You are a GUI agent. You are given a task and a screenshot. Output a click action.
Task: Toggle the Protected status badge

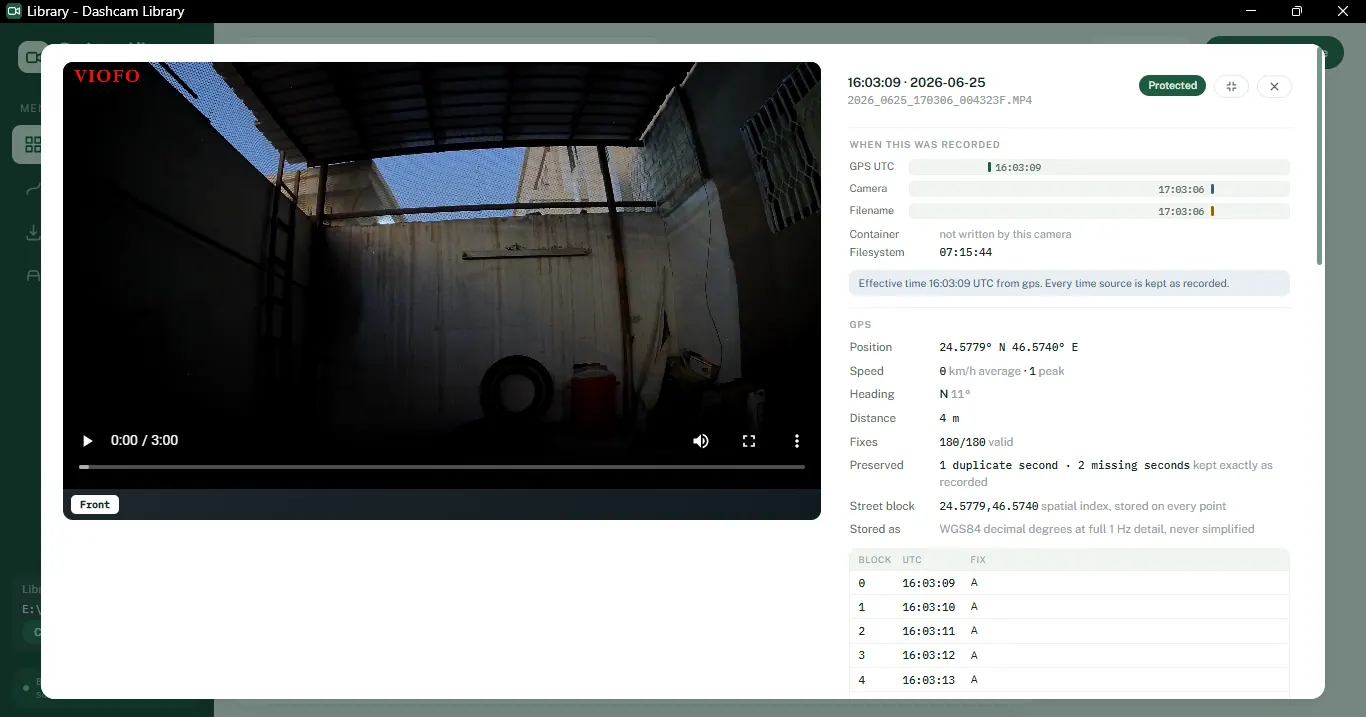click(x=1172, y=86)
